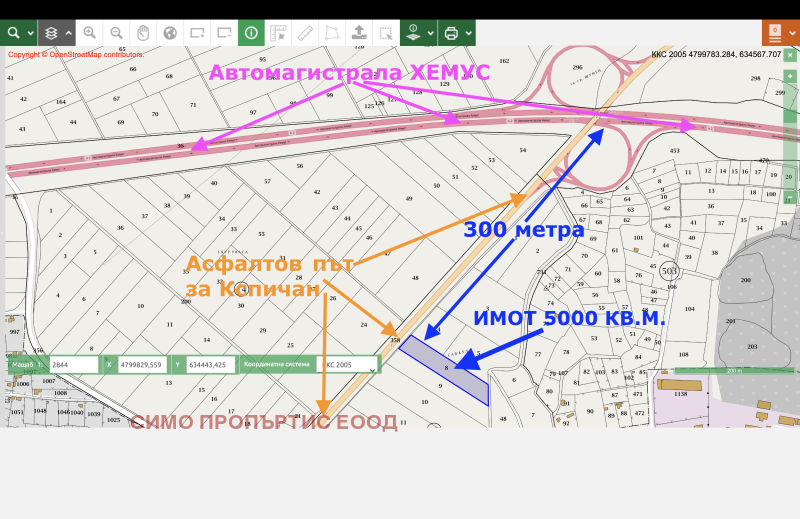Click the zoom out magnifier tool
The image size is (800, 519).
point(116,33)
